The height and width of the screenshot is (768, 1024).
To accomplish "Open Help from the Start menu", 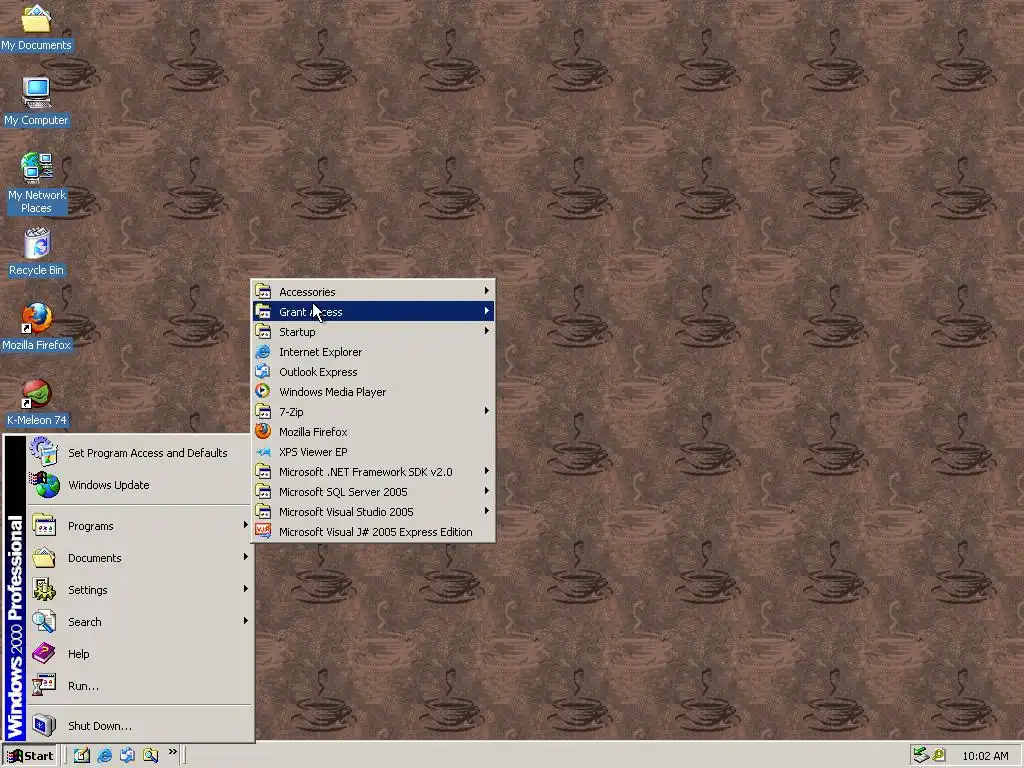I will tap(140, 654).
